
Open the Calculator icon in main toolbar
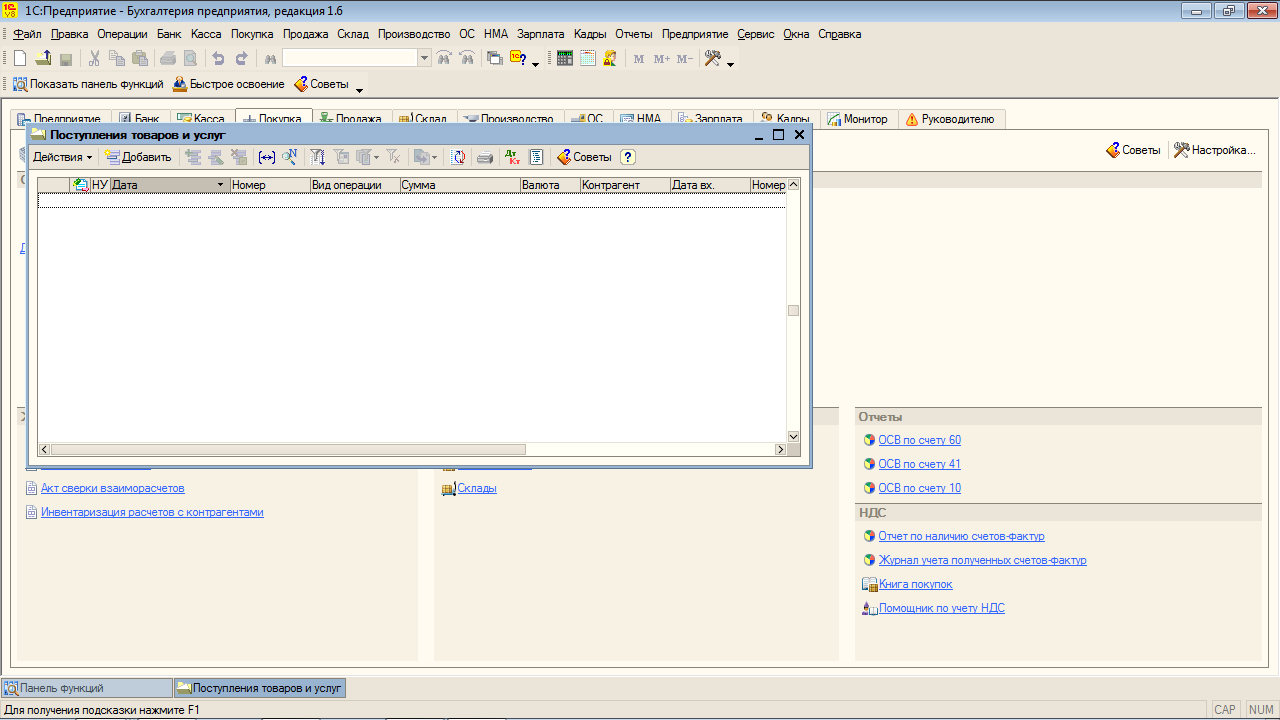565,58
